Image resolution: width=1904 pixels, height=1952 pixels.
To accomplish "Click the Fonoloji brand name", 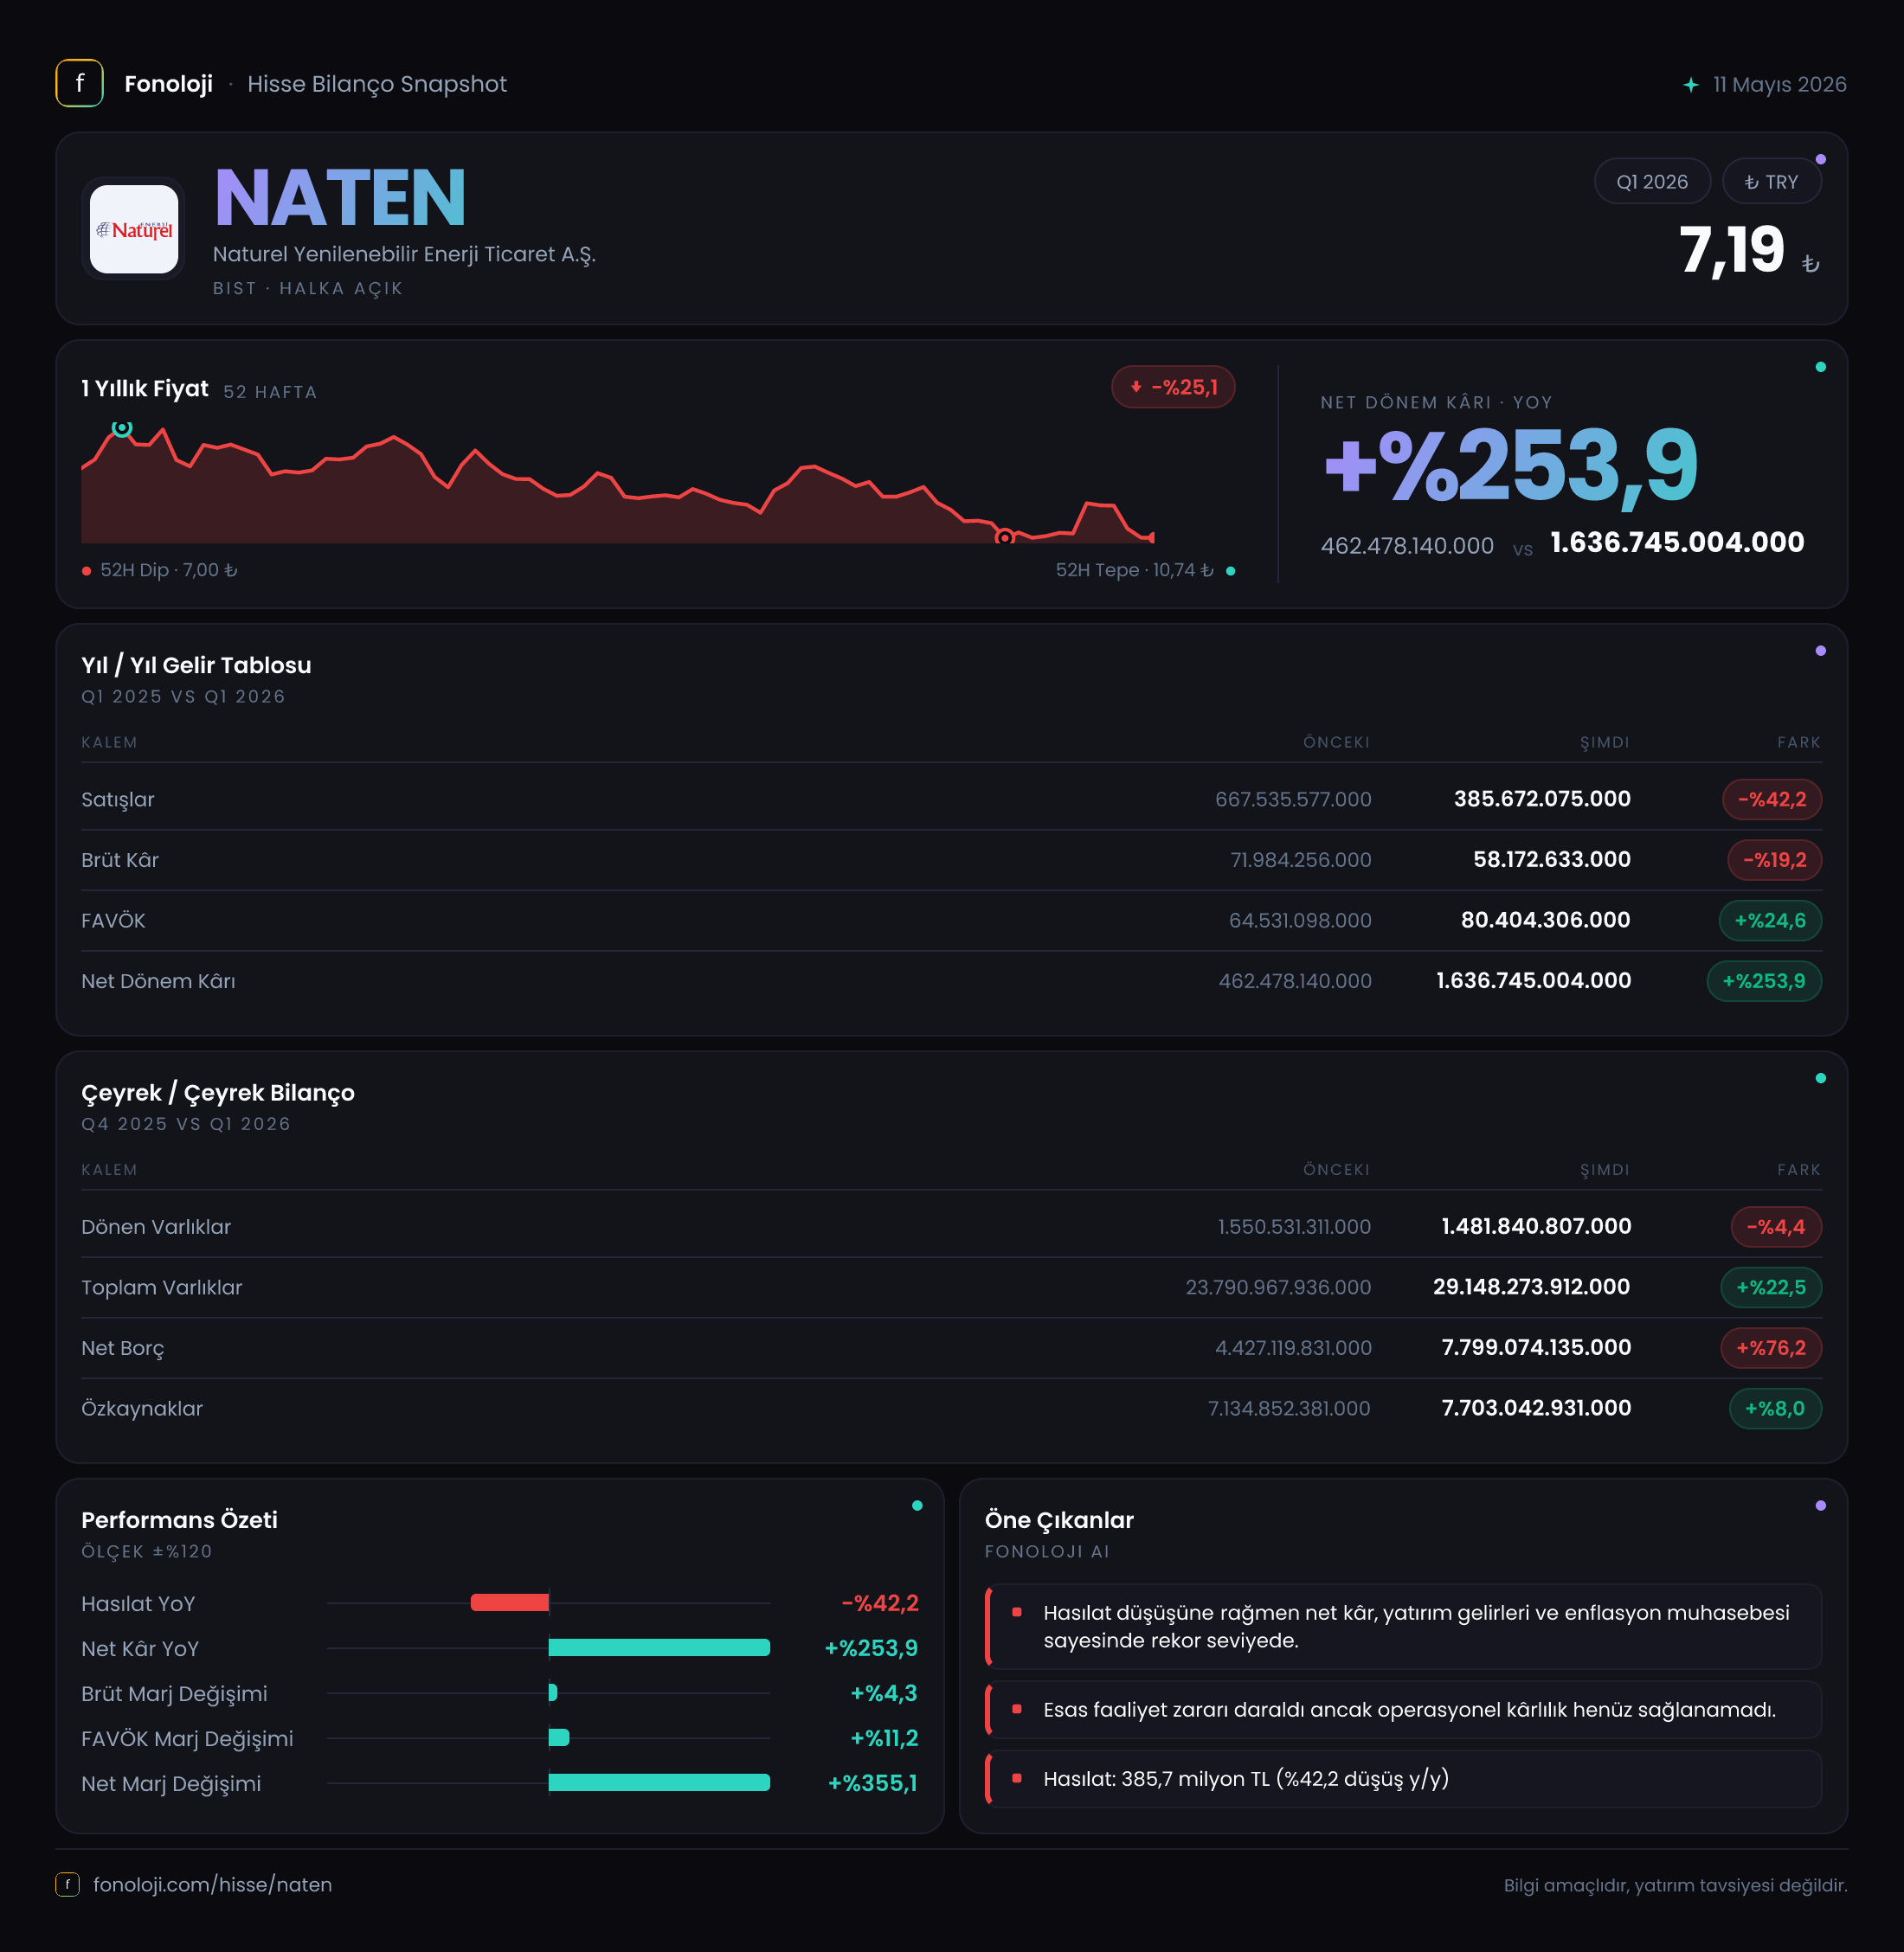I will [168, 84].
